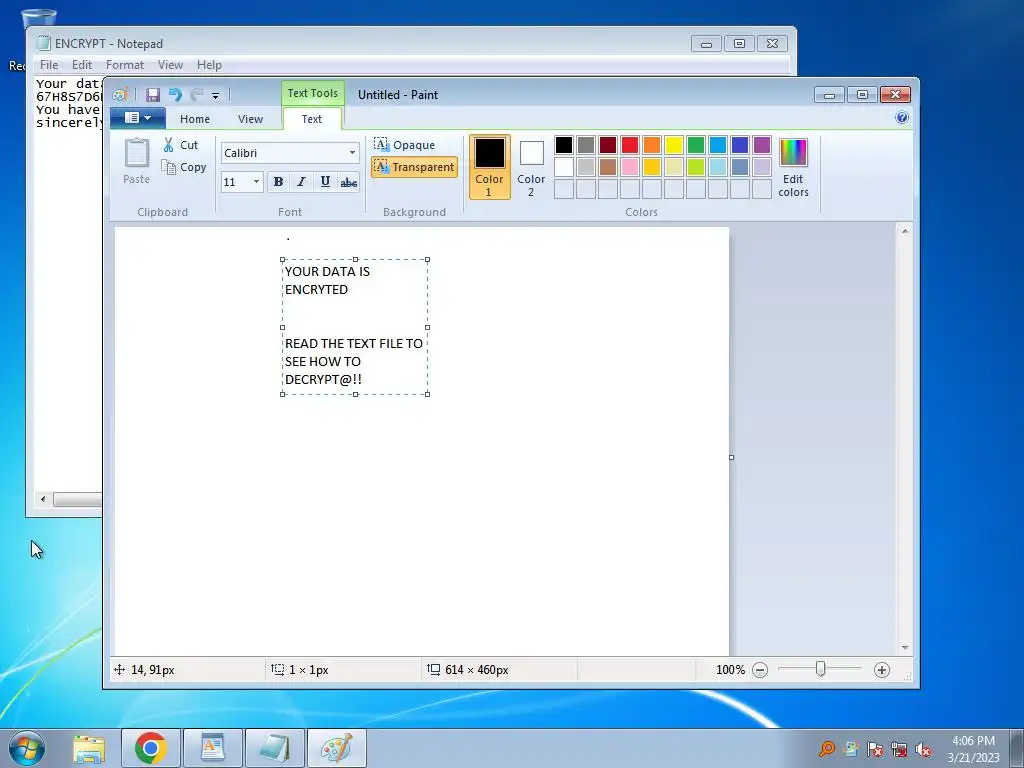Pick the yellow color swatch

[x=674, y=145]
